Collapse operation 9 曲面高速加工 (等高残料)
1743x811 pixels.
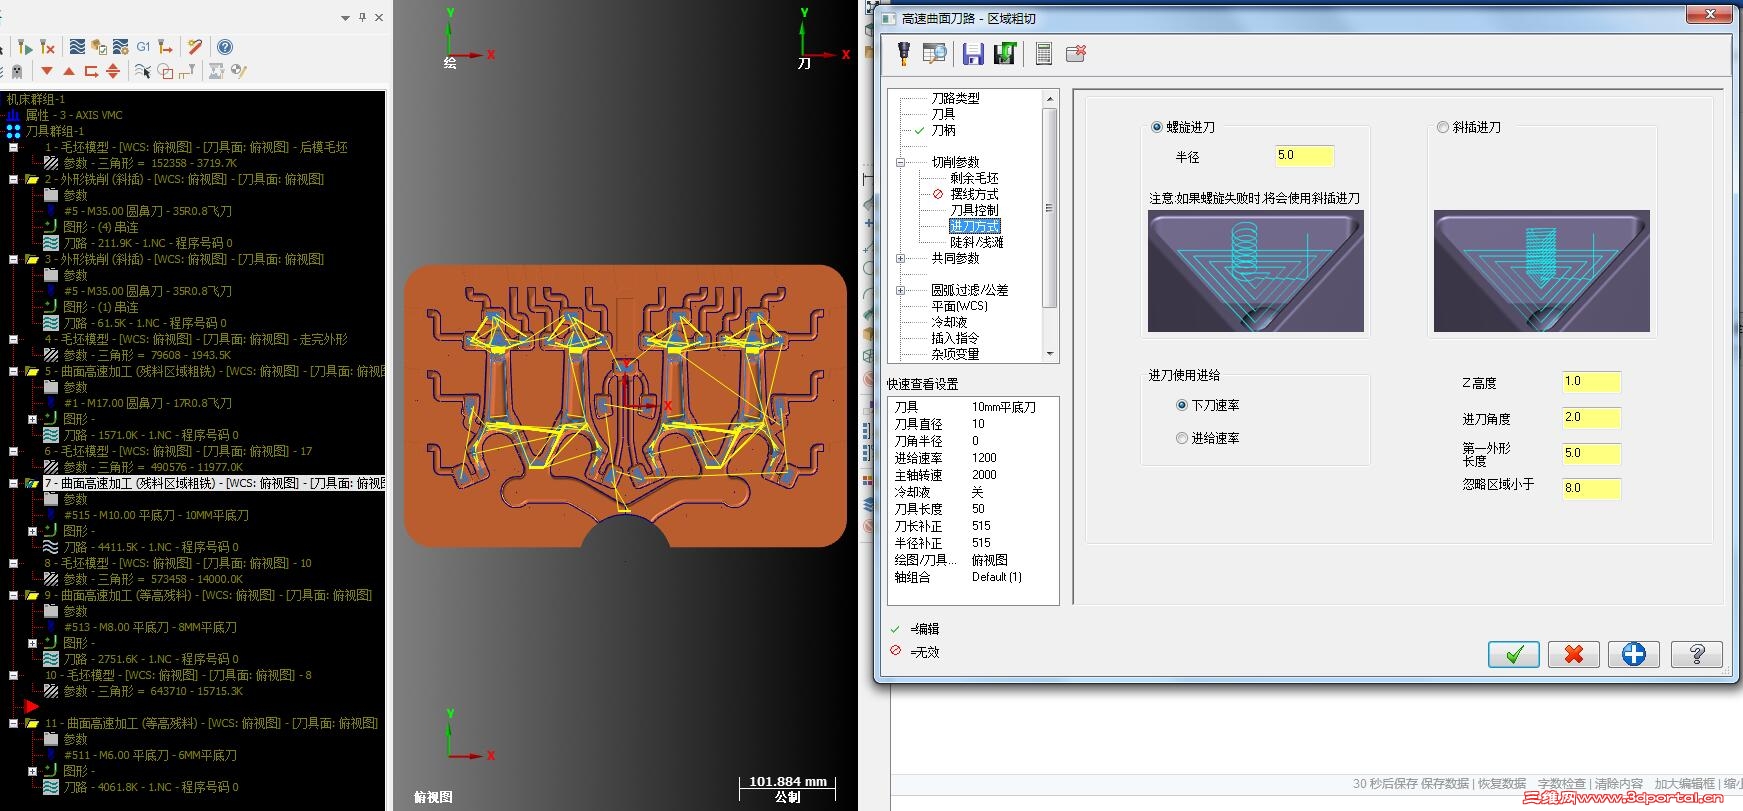click(x=13, y=595)
